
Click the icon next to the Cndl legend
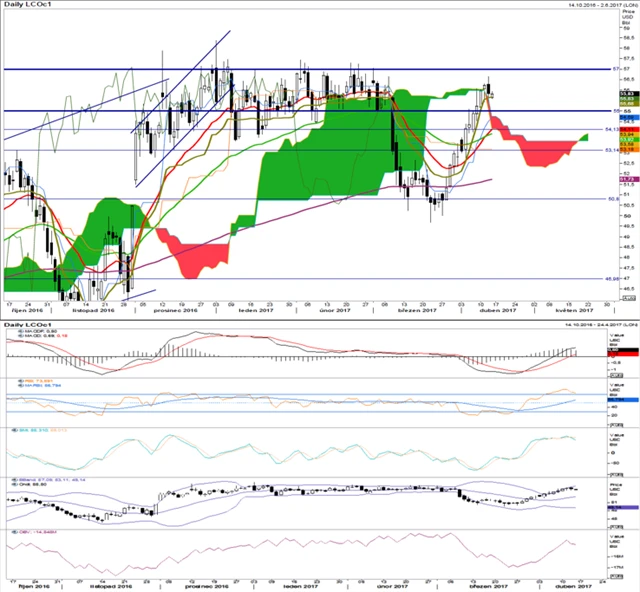point(15,485)
